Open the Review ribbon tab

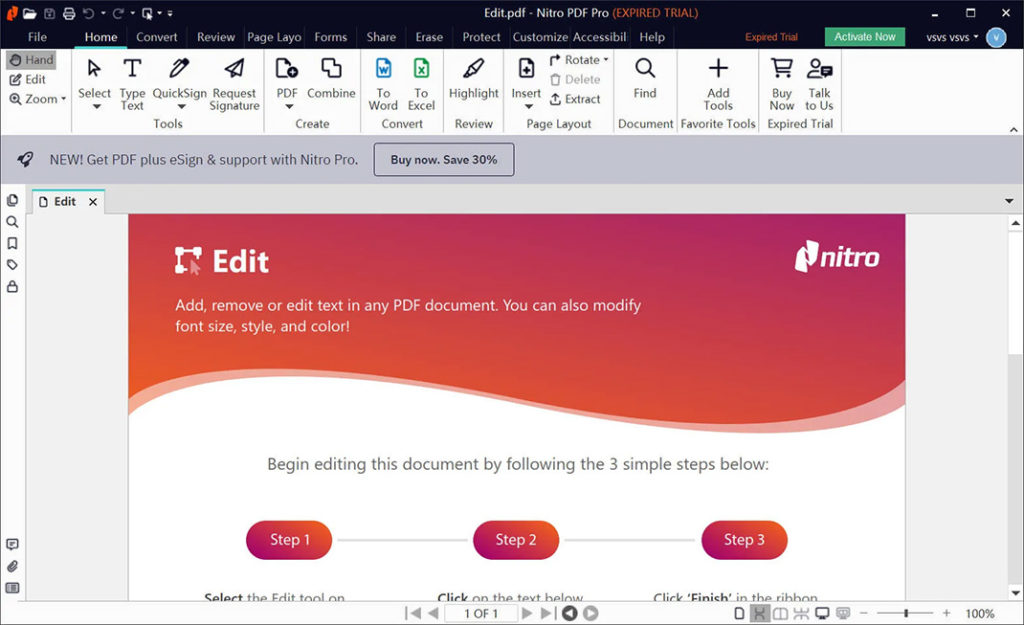point(215,37)
